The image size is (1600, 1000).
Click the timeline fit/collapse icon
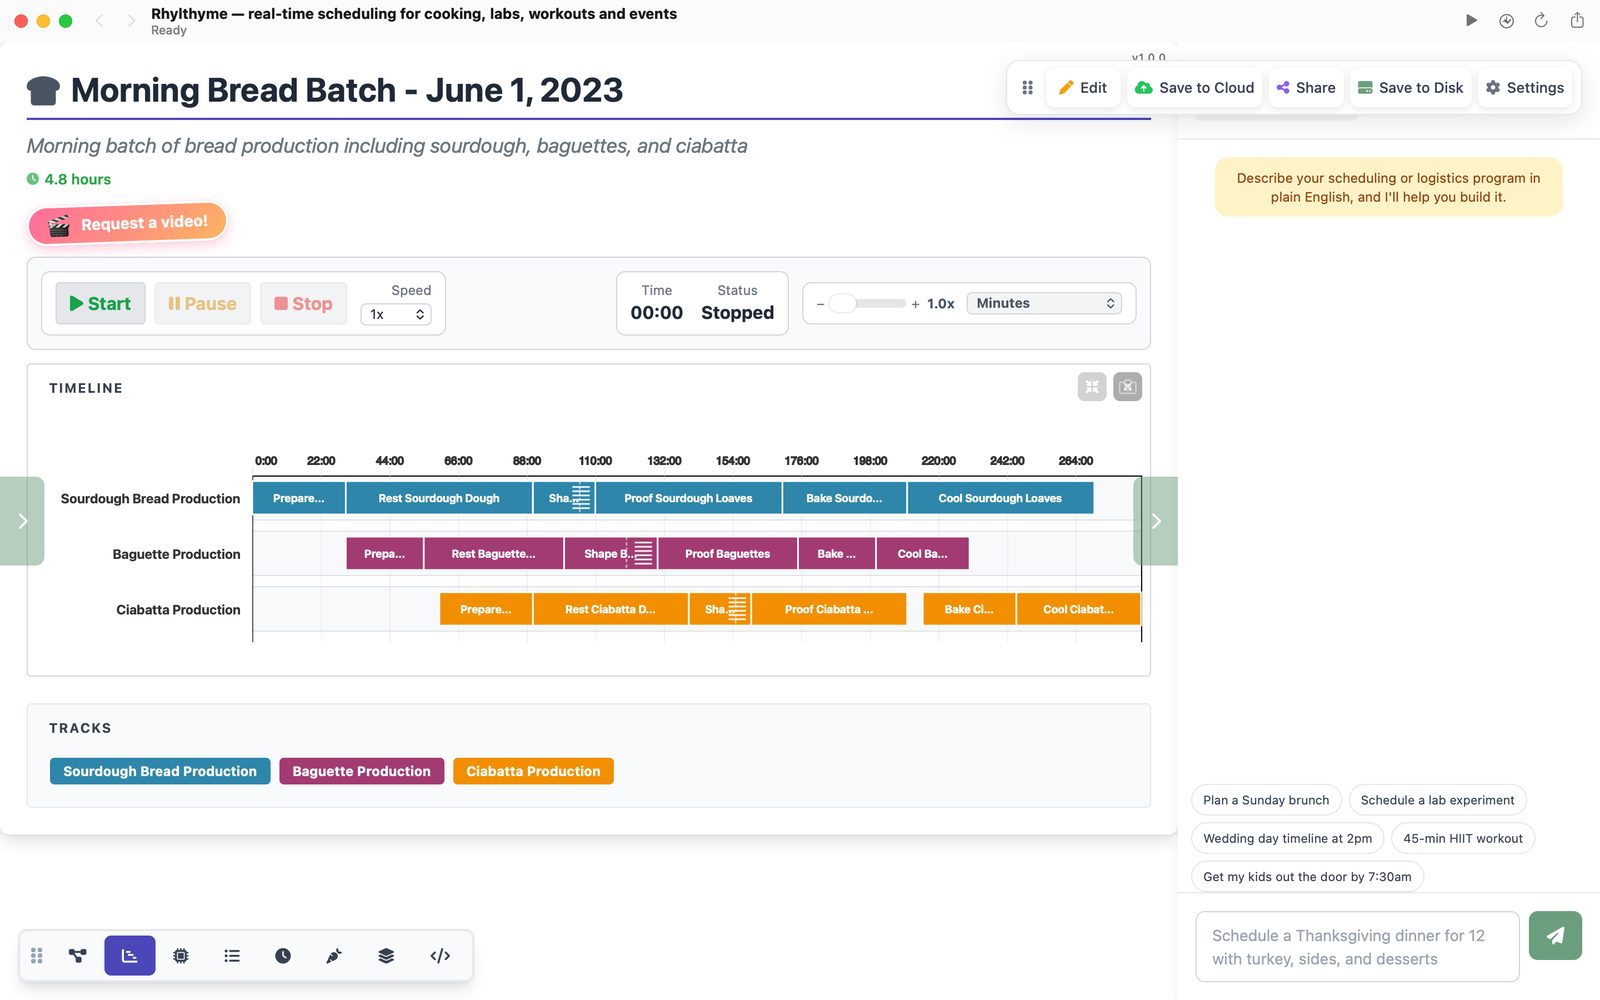(1092, 387)
